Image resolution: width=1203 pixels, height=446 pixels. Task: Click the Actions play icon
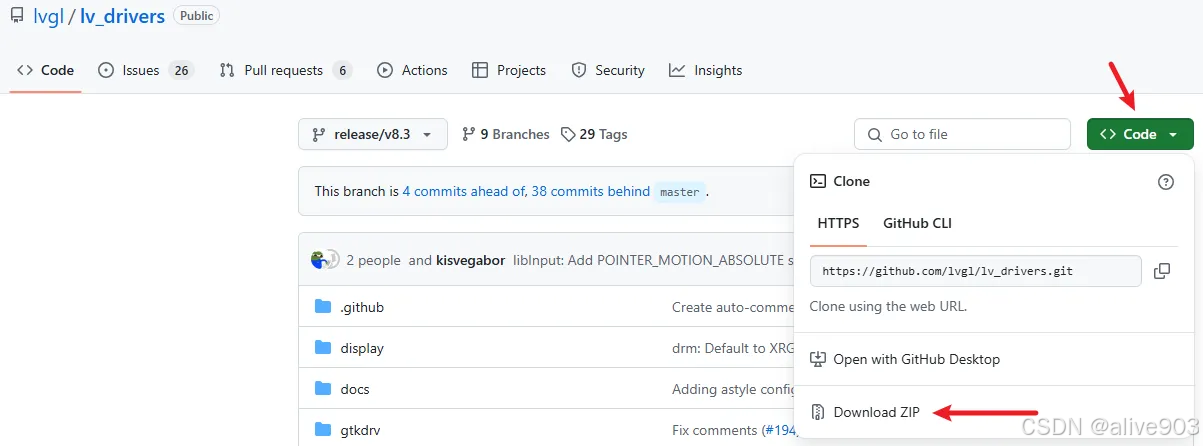click(385, 70)
